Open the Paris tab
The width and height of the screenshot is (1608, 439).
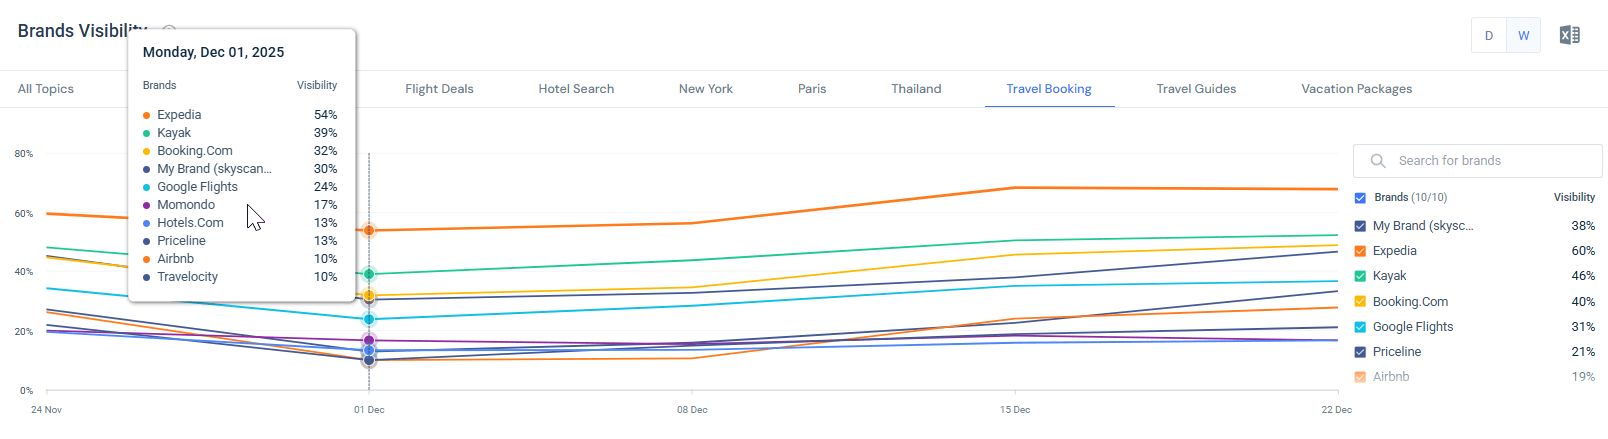pyautogui.click(x=812, y=89)
